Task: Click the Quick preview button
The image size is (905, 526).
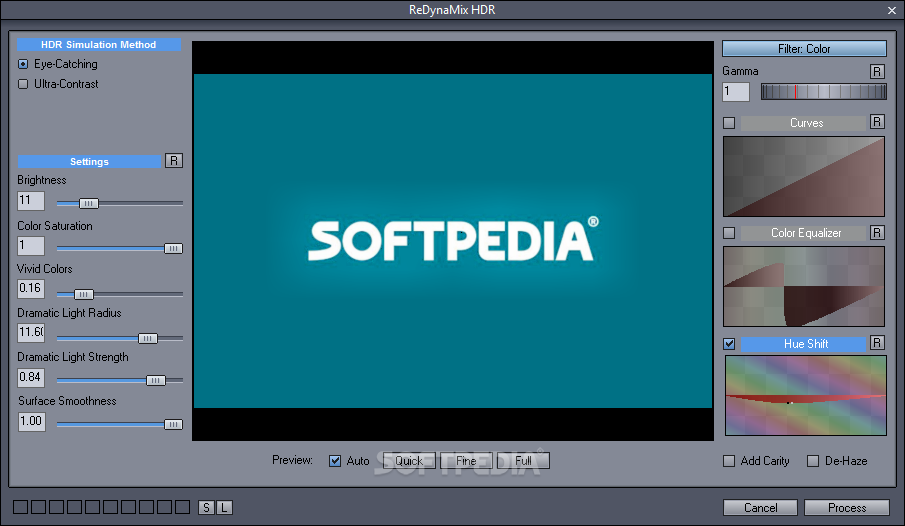Action: (x=409, y=461)
